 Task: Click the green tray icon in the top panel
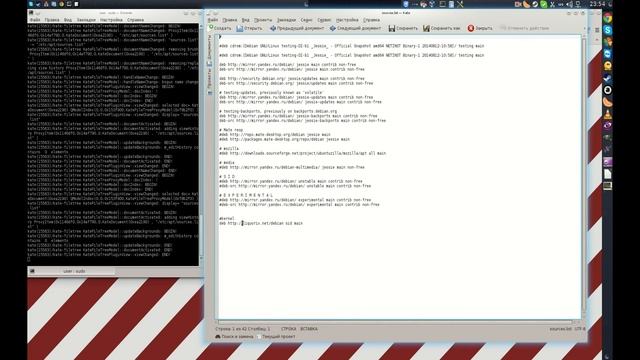[543, 4]
